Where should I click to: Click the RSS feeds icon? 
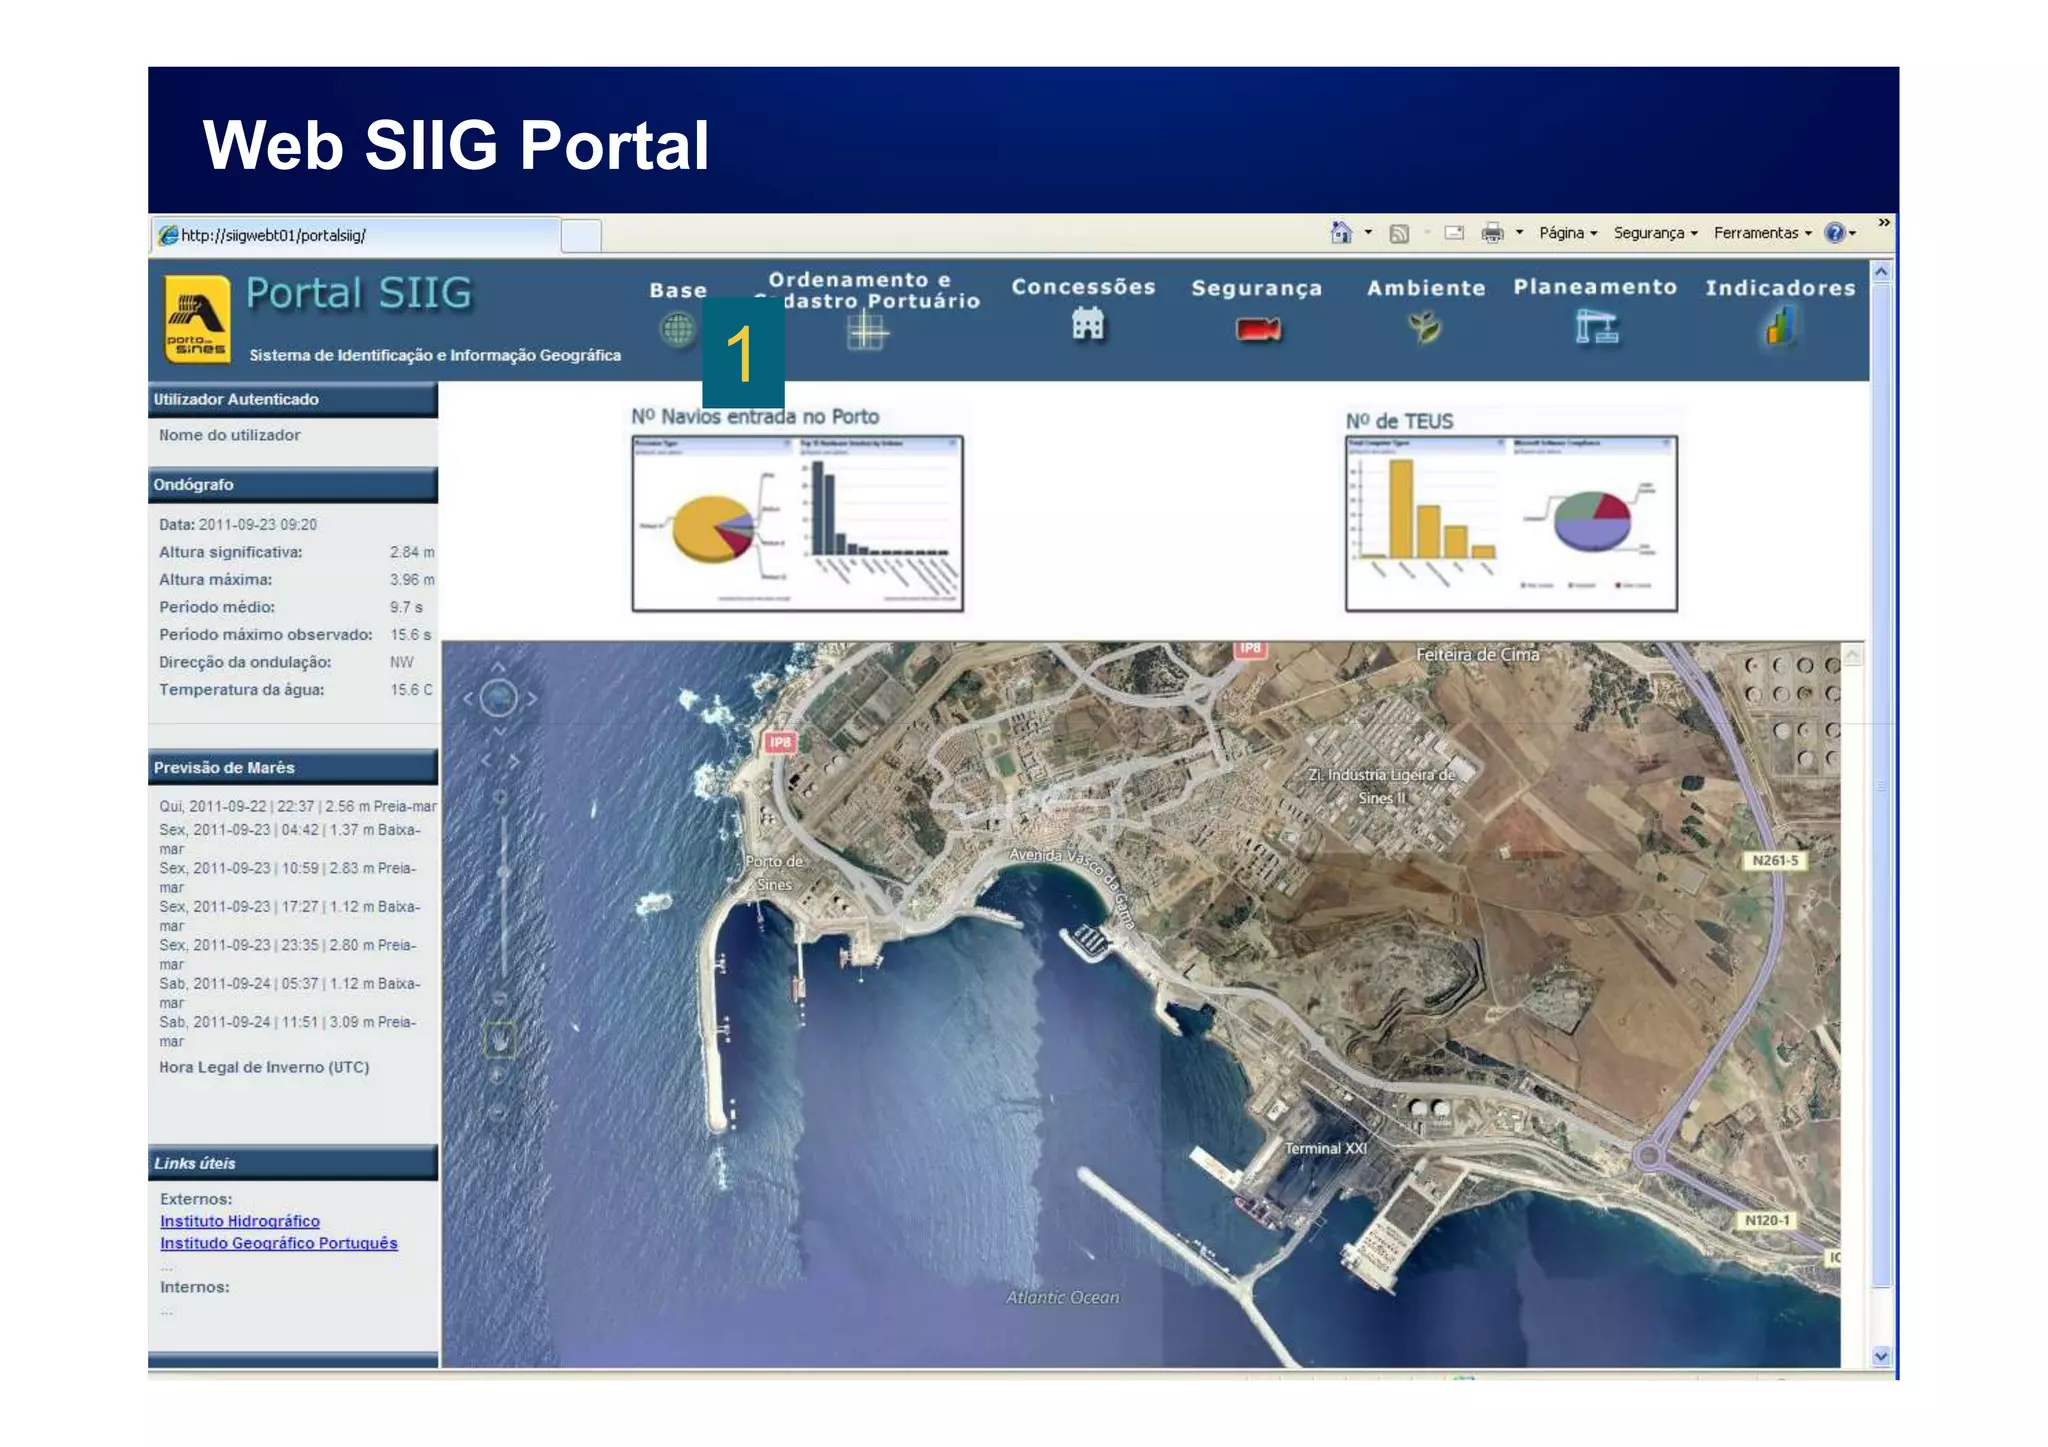pyautogui.click(x=1399, y=234)
